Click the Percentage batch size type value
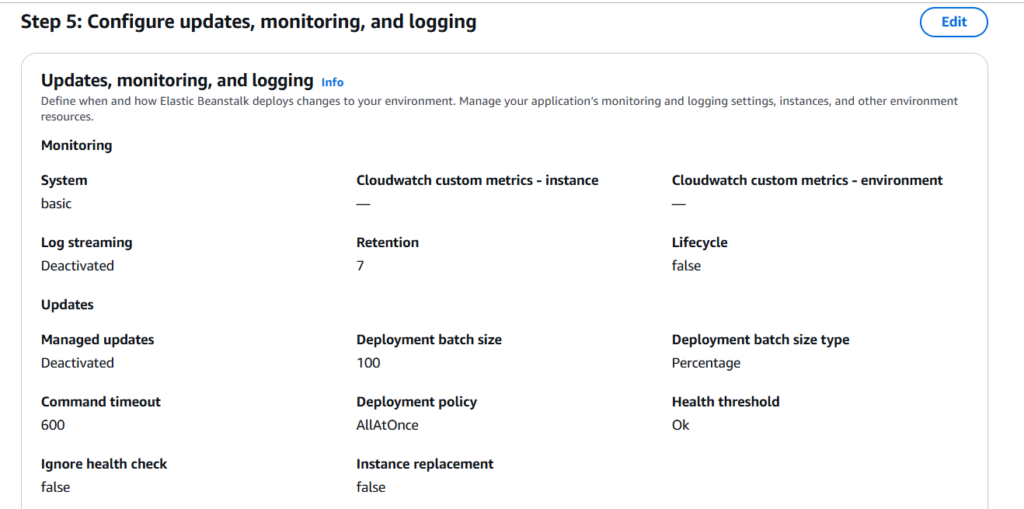Image resolution: width=1024 pixels, height=509 pixels. (x=706, y=363)
